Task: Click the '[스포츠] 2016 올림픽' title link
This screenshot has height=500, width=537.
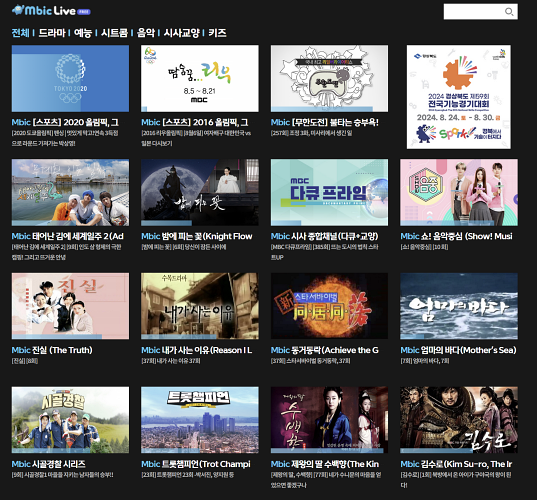Action: pyautogui.click(x=195, y=122)
